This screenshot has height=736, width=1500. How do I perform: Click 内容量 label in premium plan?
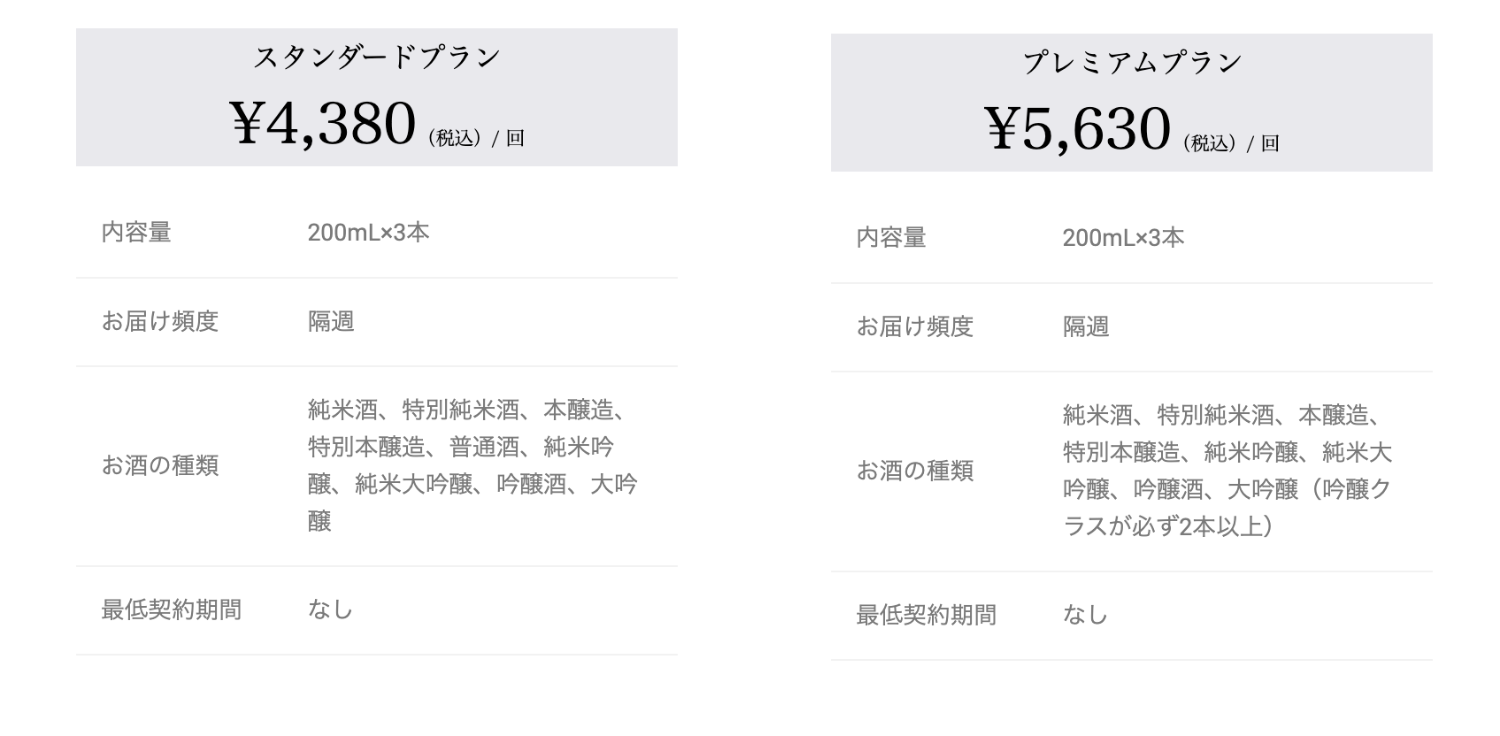[x=891, y=238]
